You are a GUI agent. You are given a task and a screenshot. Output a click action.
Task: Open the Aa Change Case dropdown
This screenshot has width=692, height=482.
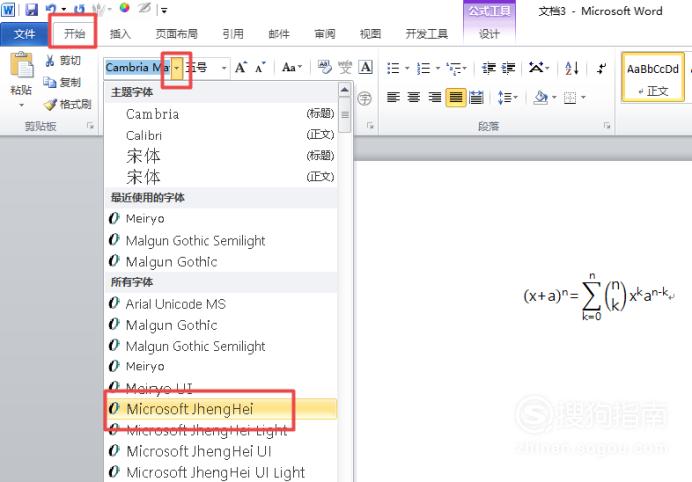[x=292, y=68]
